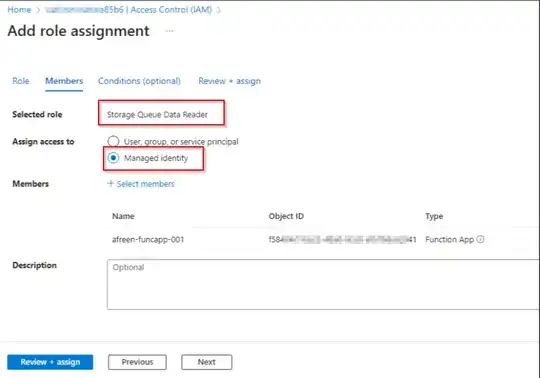
Task: Switch to the Members tab
Action: [64, 81]
